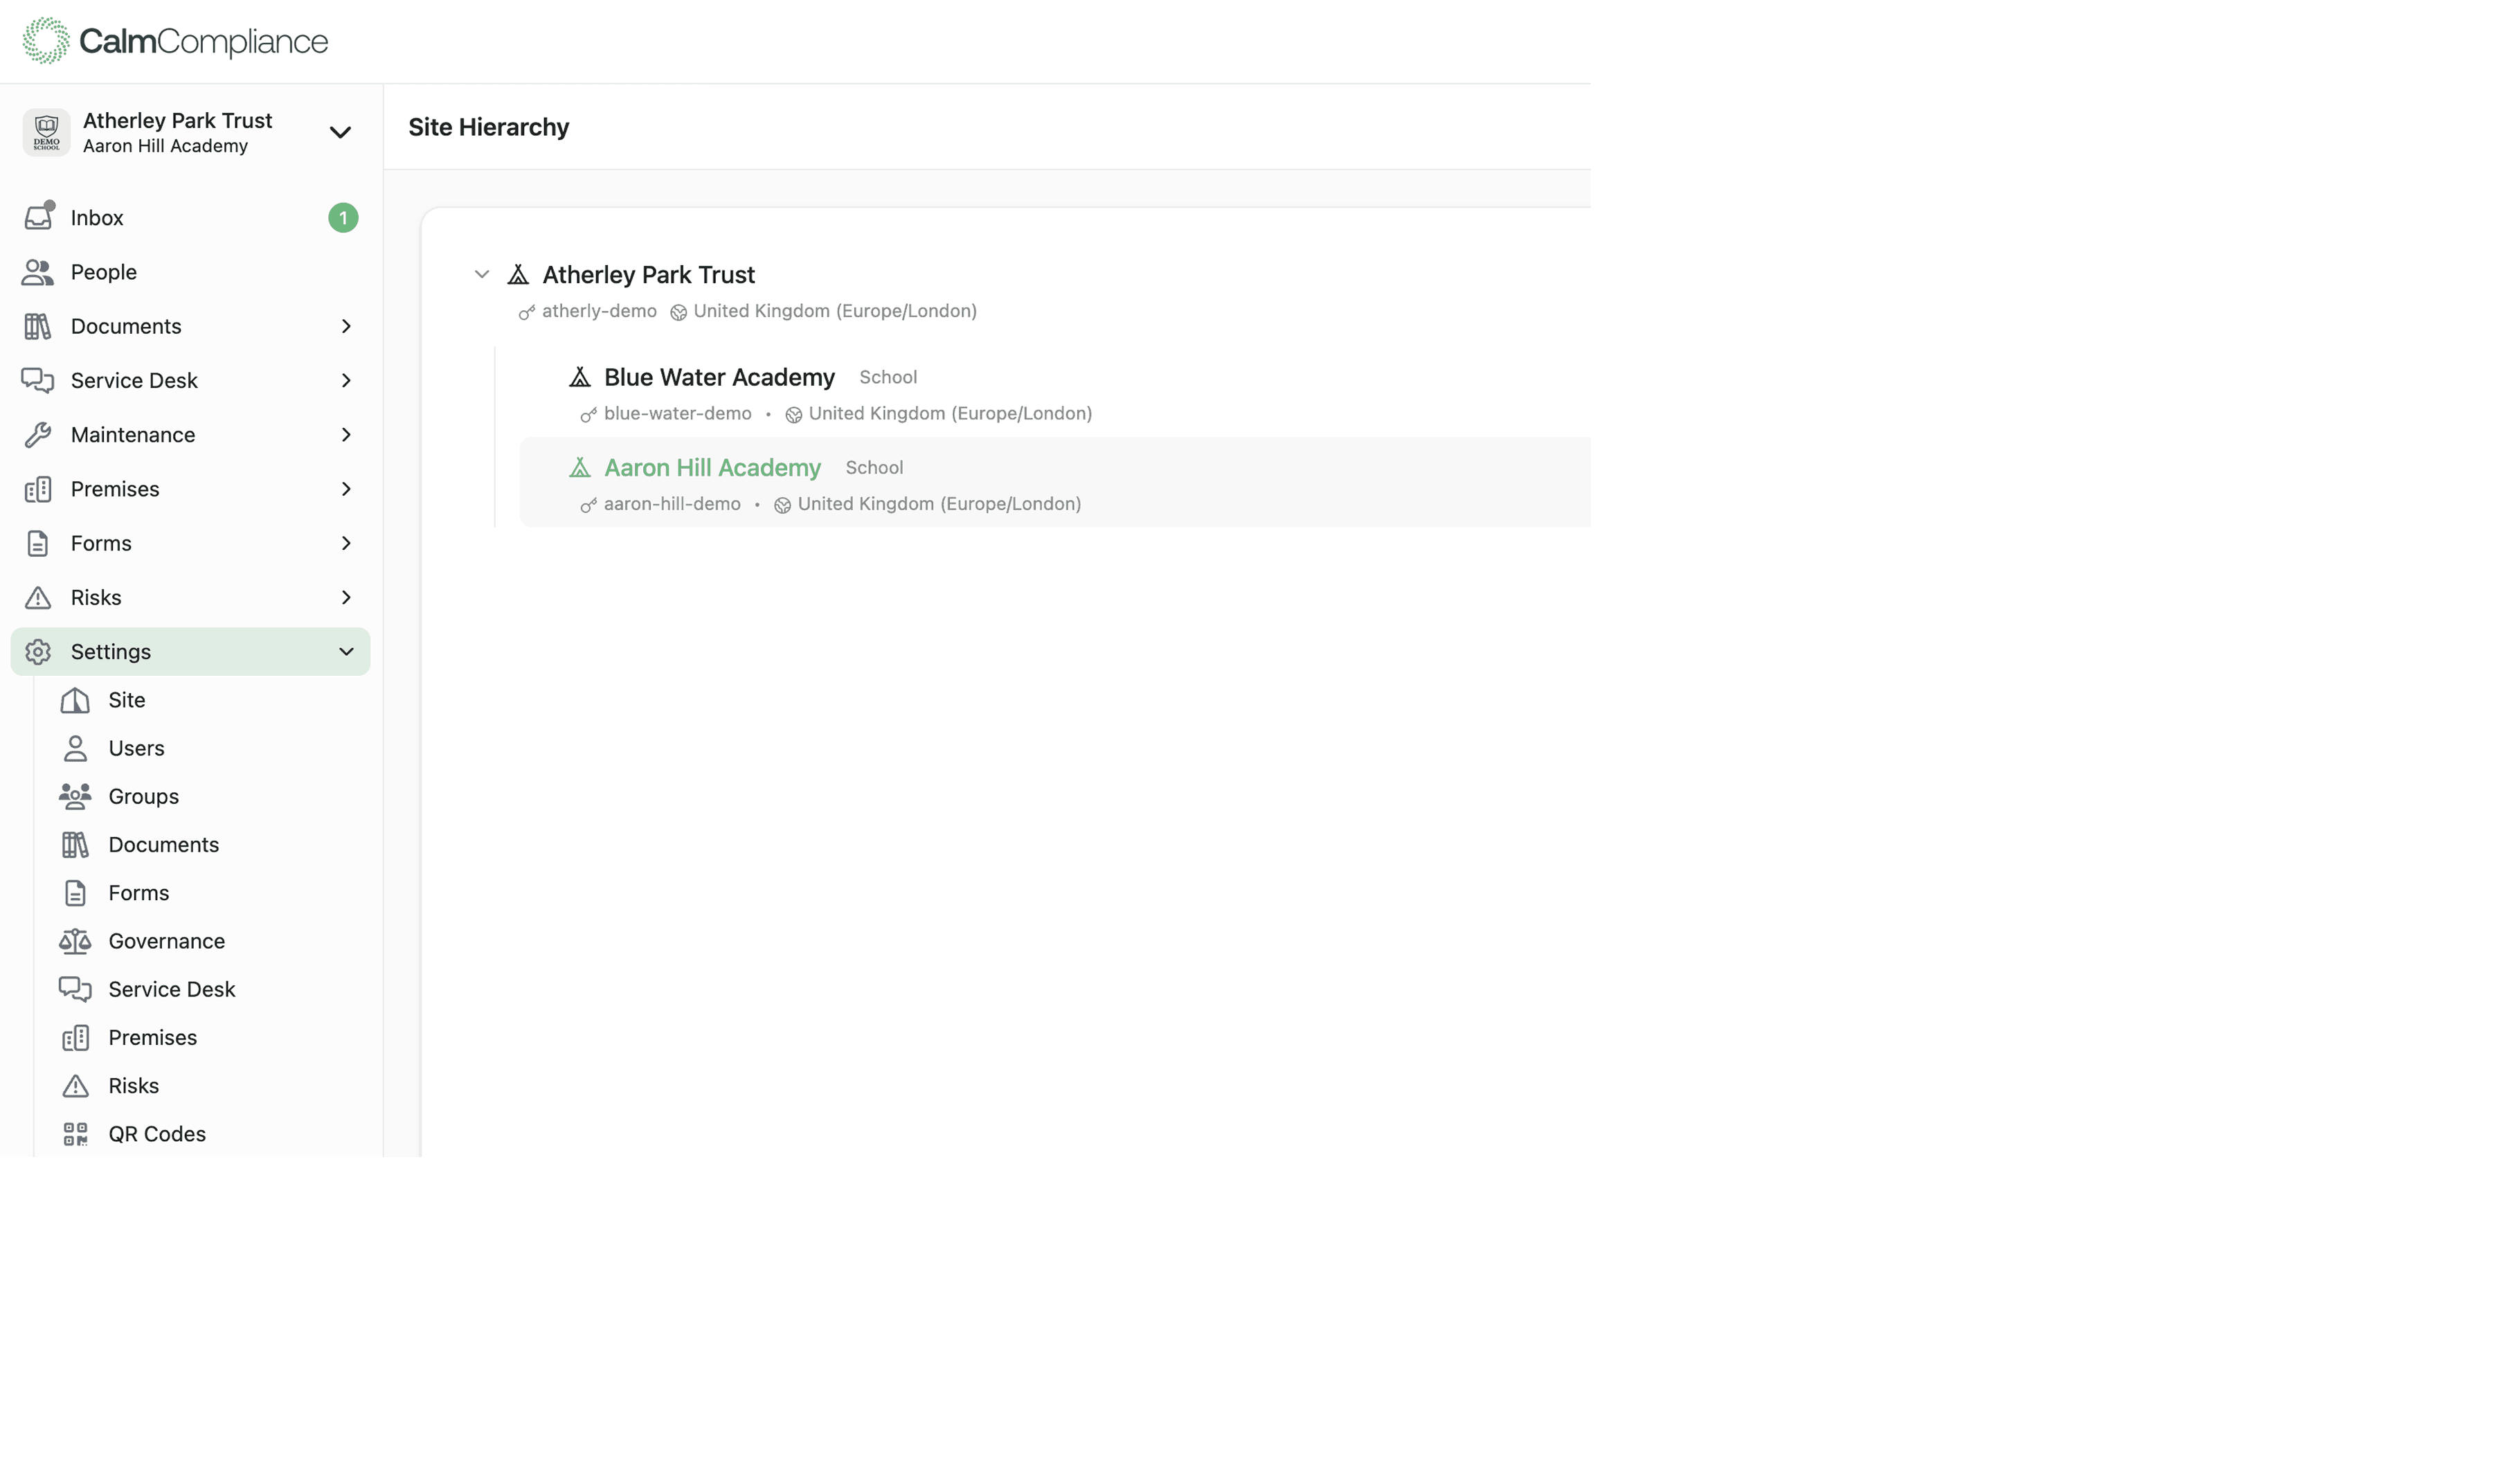The width and height of the screenshot is (2520, 1468).
Task: Open Users under Settings
Action: (x=136, y=748)
